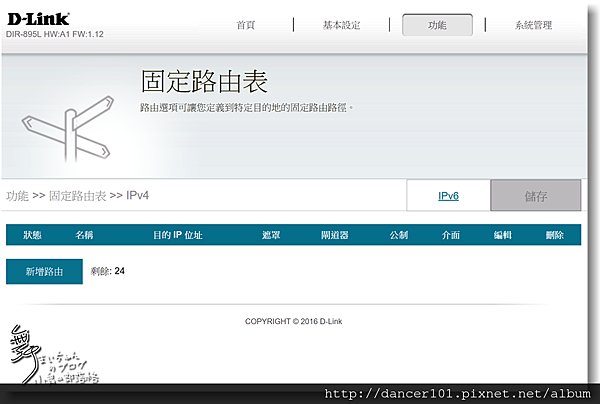
Task: Click the 剩餘: 24 remaining count
Action: (x=108, y=271)
